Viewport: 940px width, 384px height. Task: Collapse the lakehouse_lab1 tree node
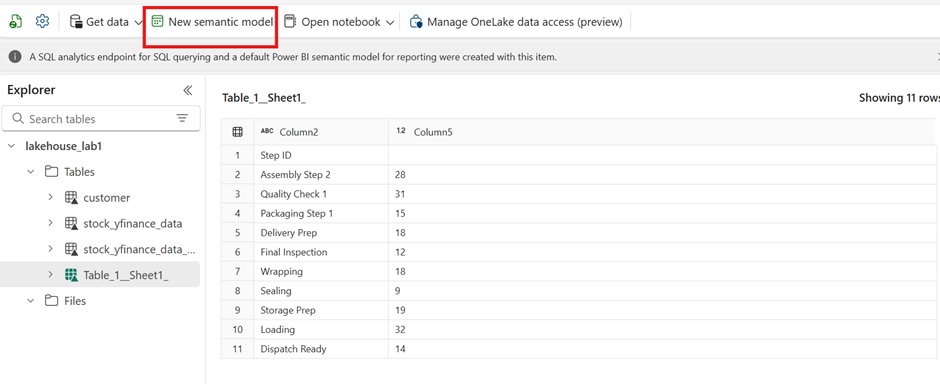click(x=11, y=146)
